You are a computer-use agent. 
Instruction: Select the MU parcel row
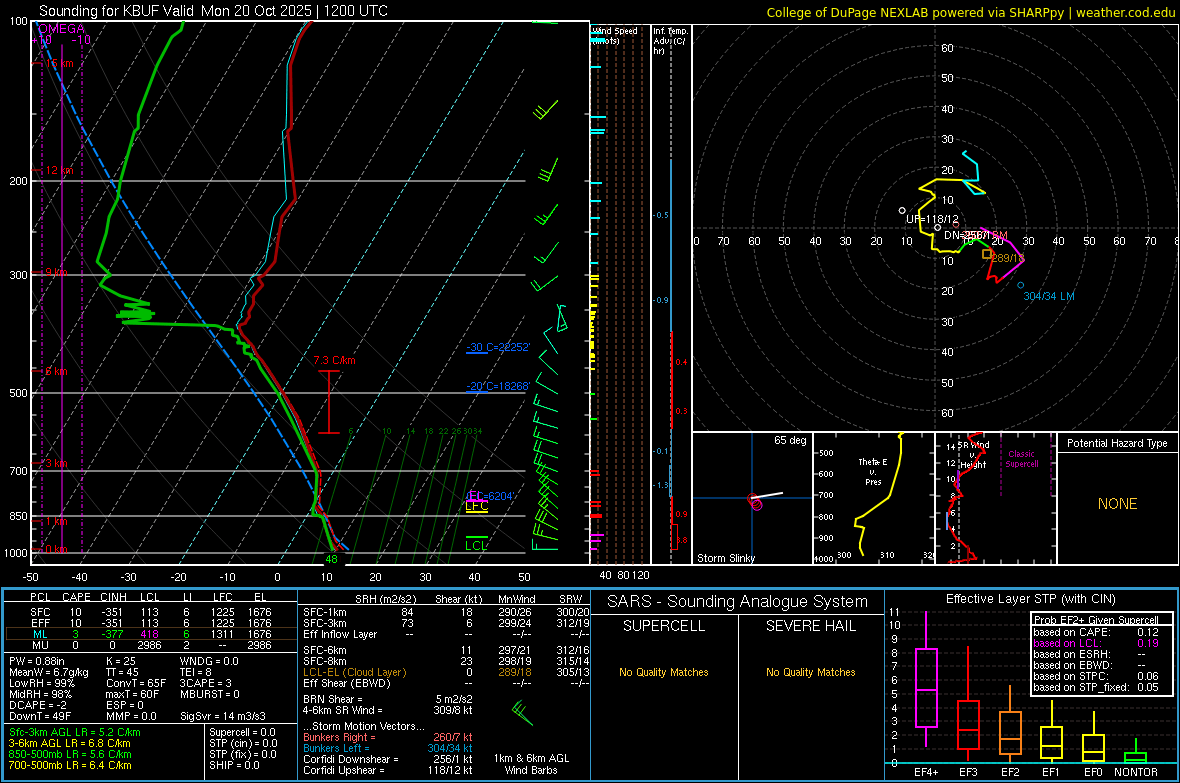pos(151,645)
